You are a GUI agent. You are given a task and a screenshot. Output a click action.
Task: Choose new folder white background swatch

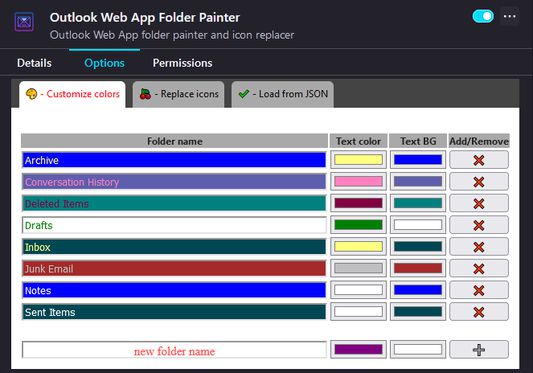[418, 350]
